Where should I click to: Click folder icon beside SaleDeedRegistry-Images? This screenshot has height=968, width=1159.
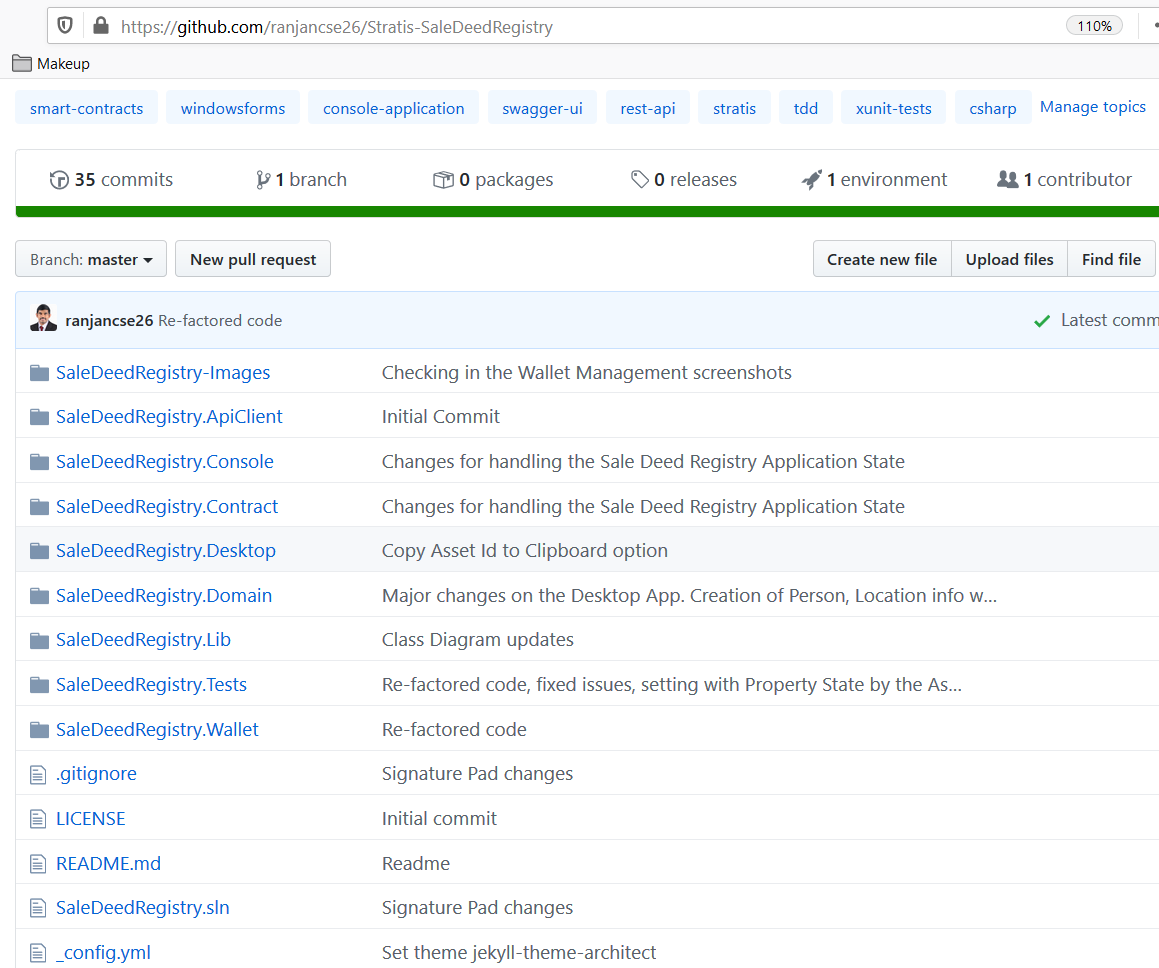39,372
